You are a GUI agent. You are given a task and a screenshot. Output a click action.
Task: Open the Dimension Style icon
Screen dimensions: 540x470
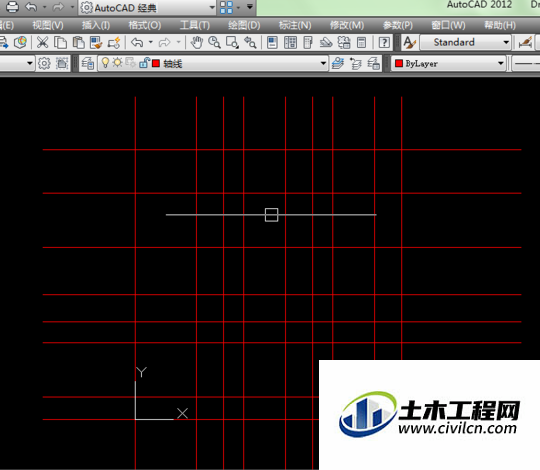[526, 43]
